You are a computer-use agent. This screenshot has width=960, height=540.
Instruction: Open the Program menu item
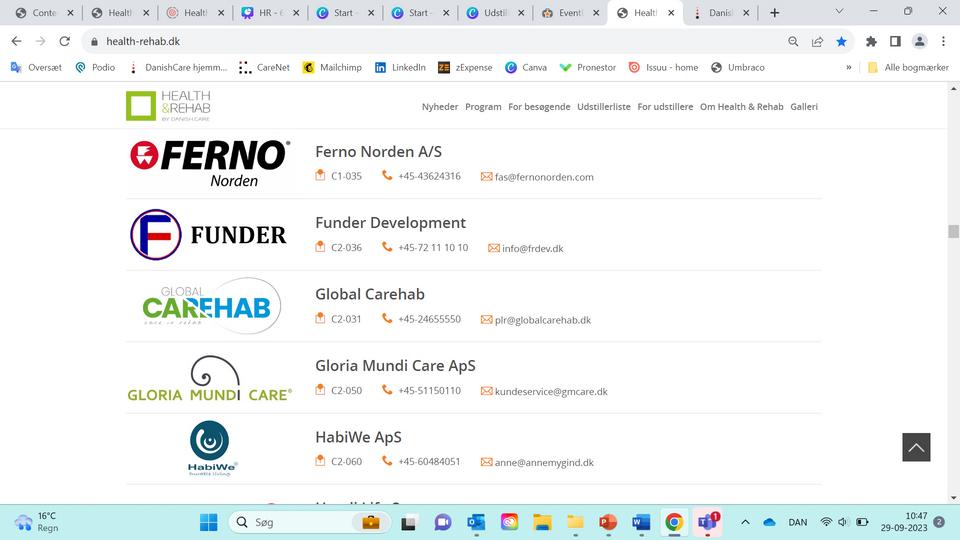pos(483,107)
